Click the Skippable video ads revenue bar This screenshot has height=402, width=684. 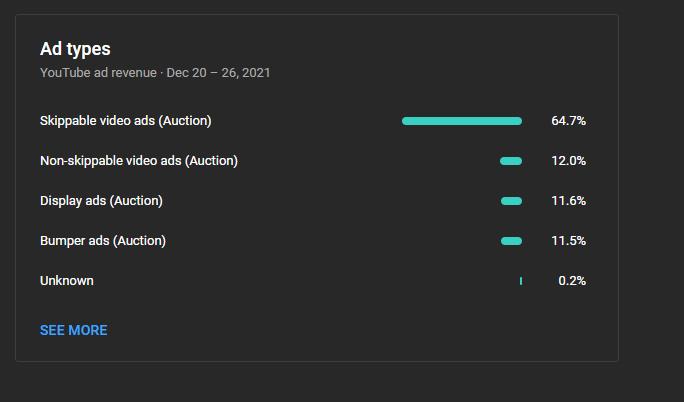461,121
